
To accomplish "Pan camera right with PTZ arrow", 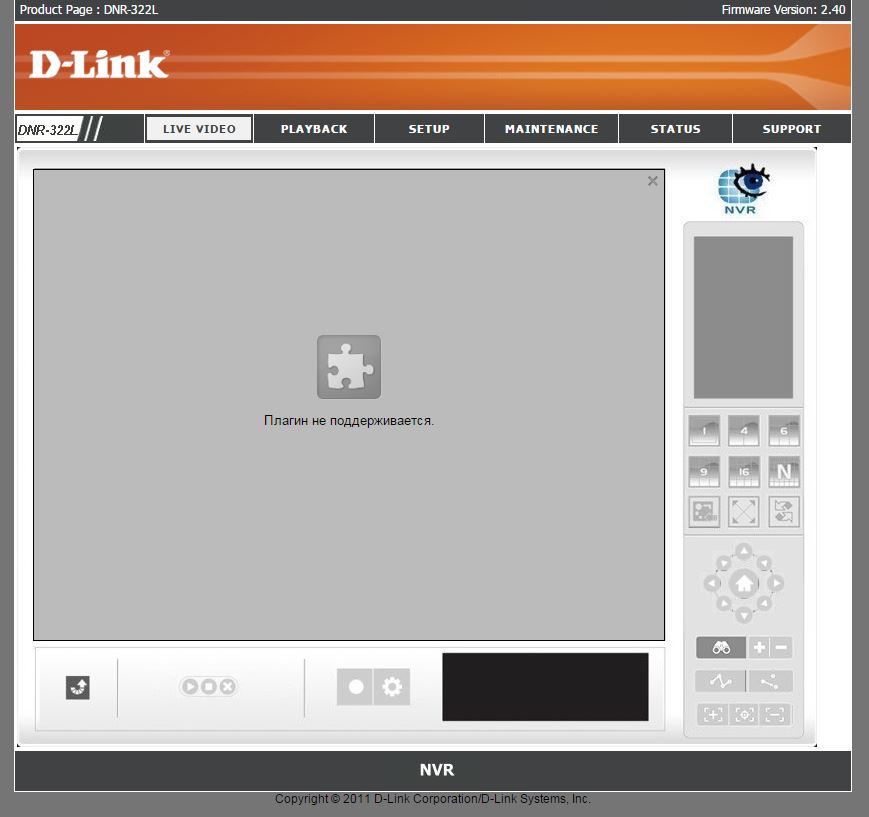I will point(776,583).
